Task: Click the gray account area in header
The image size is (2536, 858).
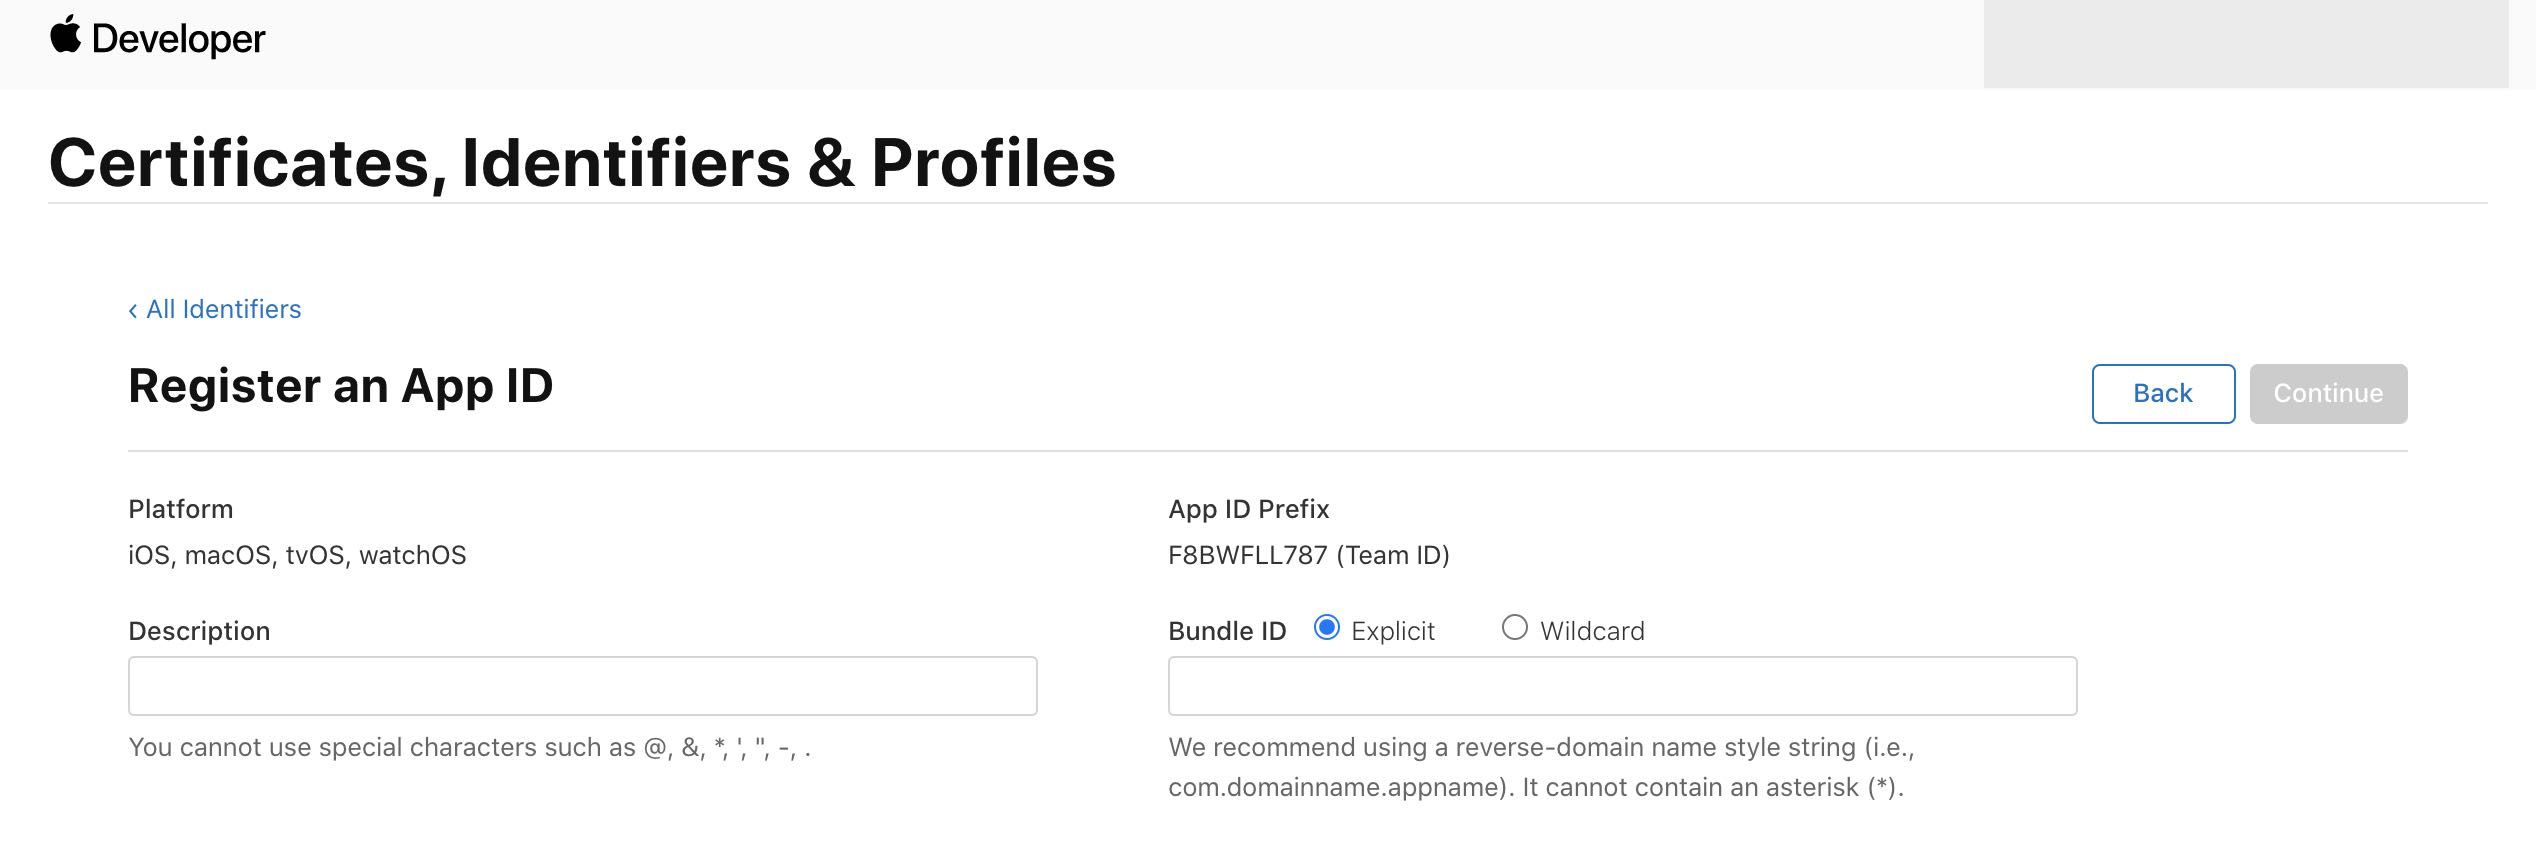Action: point(2245,44)
